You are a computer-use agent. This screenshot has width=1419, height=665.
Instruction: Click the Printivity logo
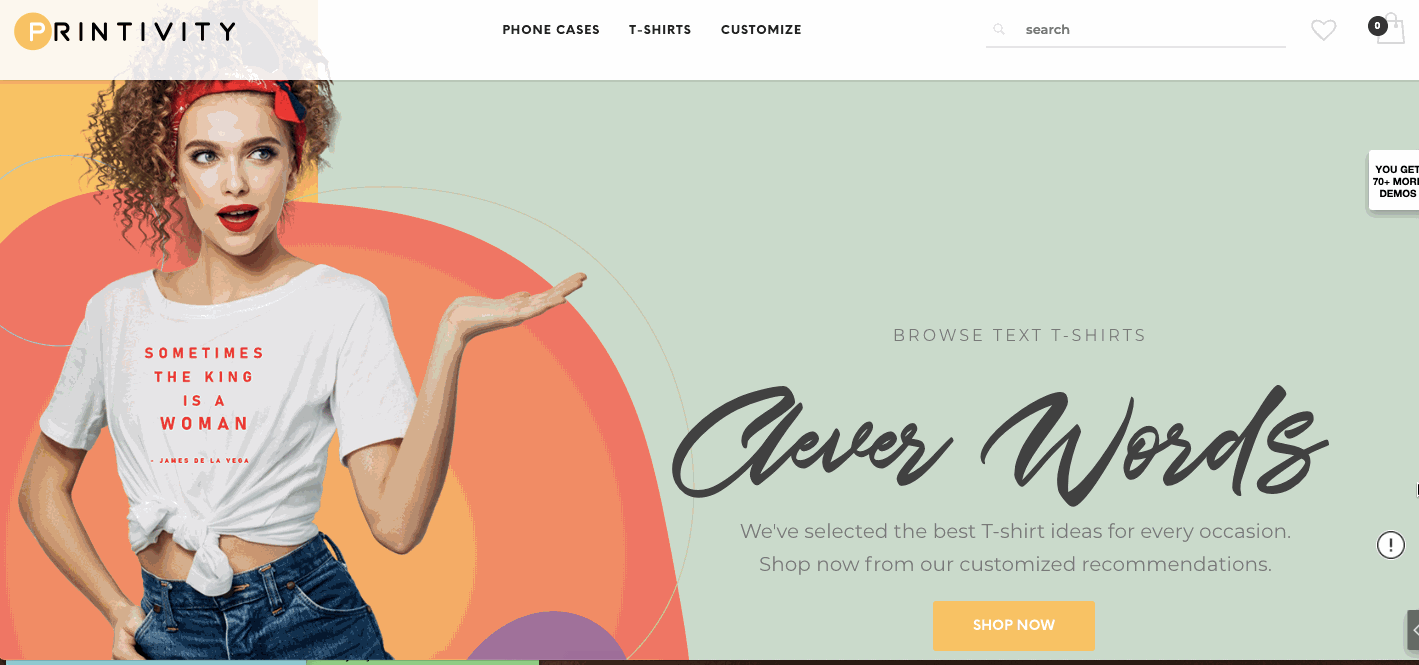[126, 31]
